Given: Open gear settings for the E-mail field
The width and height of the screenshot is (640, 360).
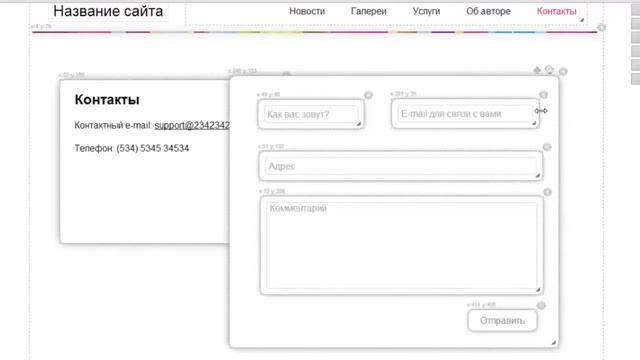Looking at the screenshot, I should pyautogui.click(x=543, y=95).
